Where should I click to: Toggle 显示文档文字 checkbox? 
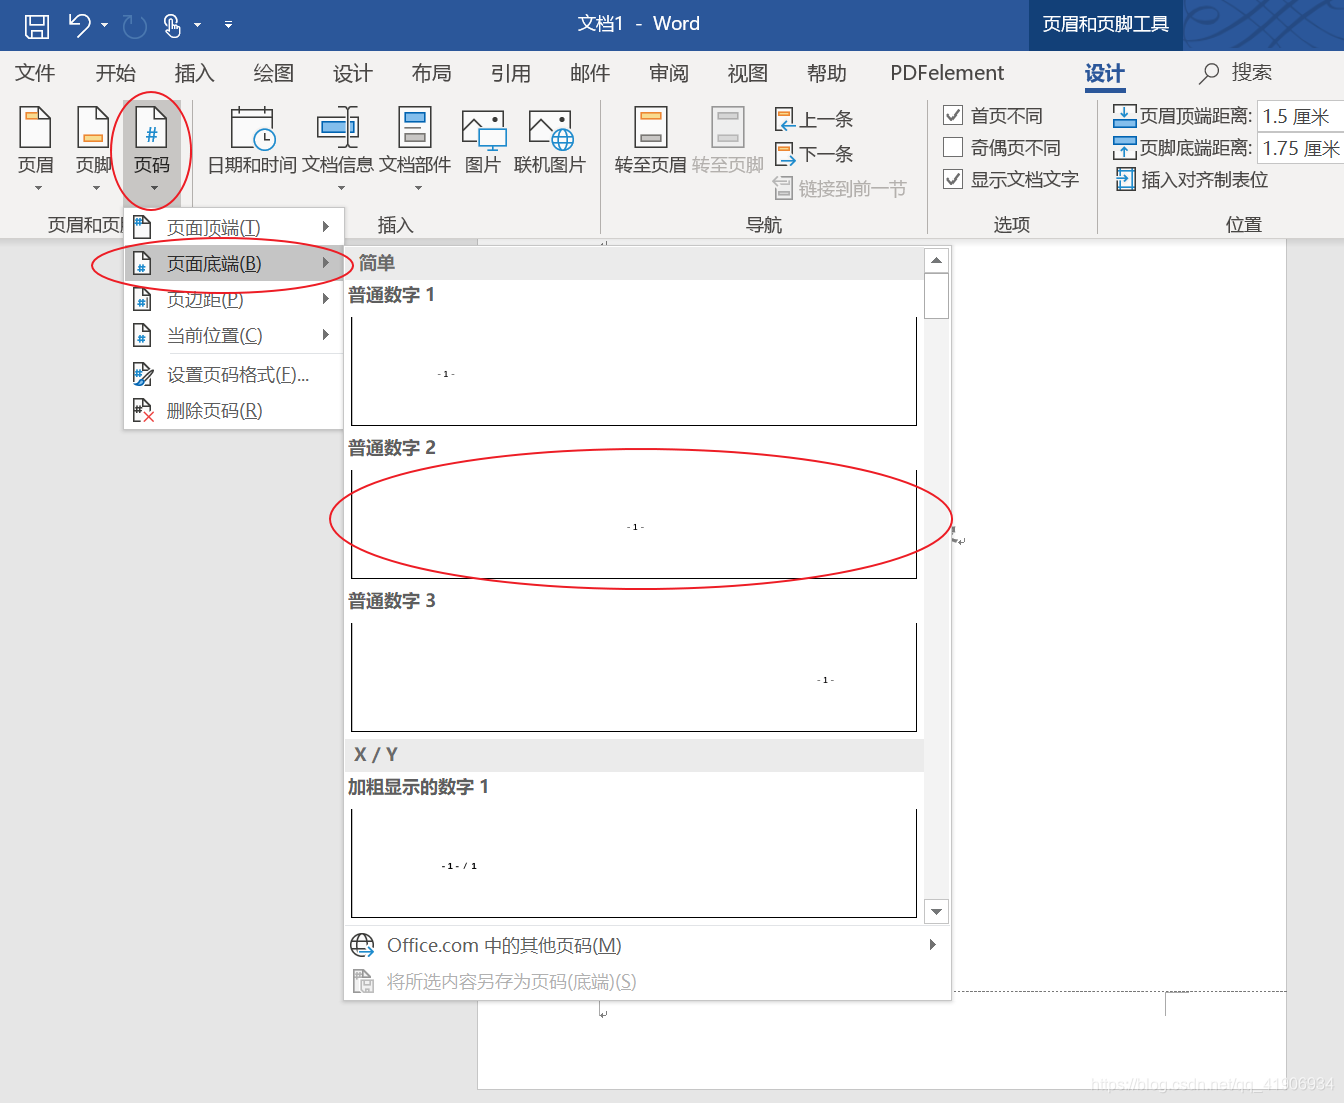point(953,180)
